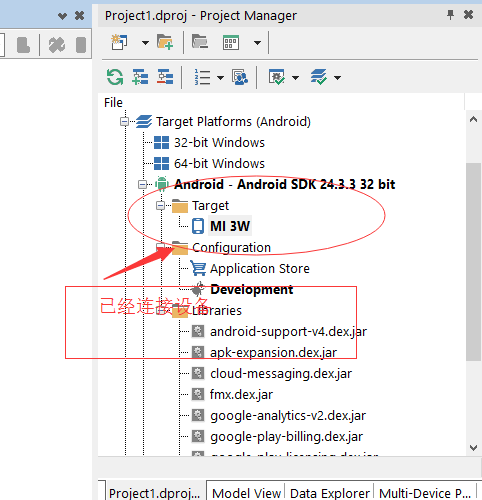Viewport: 482px width, 500px height.
Task: Click the vertical scrollbar thumb
Action: click(x=473, y=261)
